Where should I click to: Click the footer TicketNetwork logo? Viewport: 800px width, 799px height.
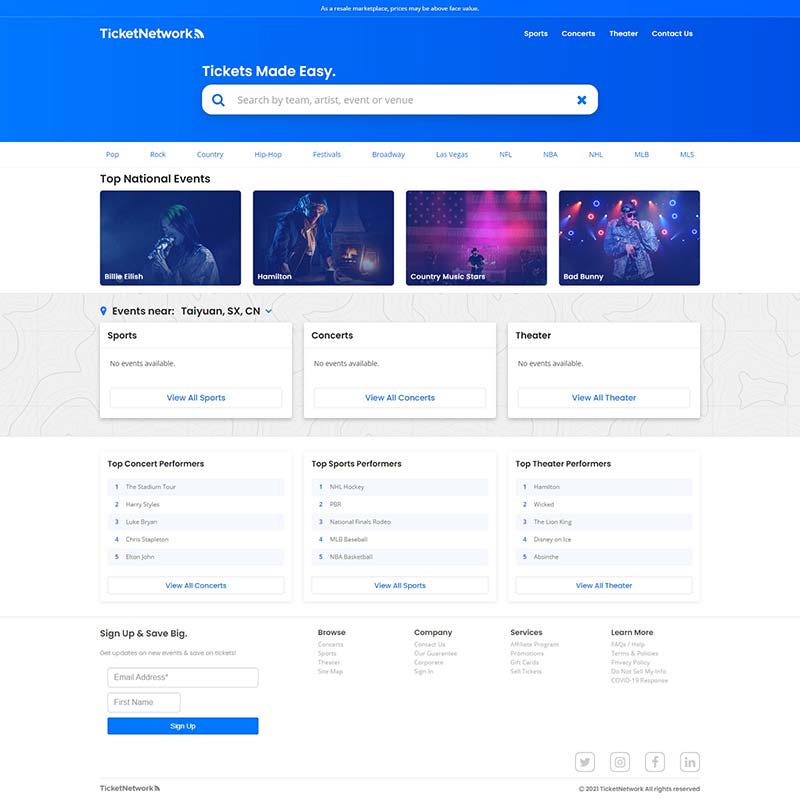tap(130, 788)
